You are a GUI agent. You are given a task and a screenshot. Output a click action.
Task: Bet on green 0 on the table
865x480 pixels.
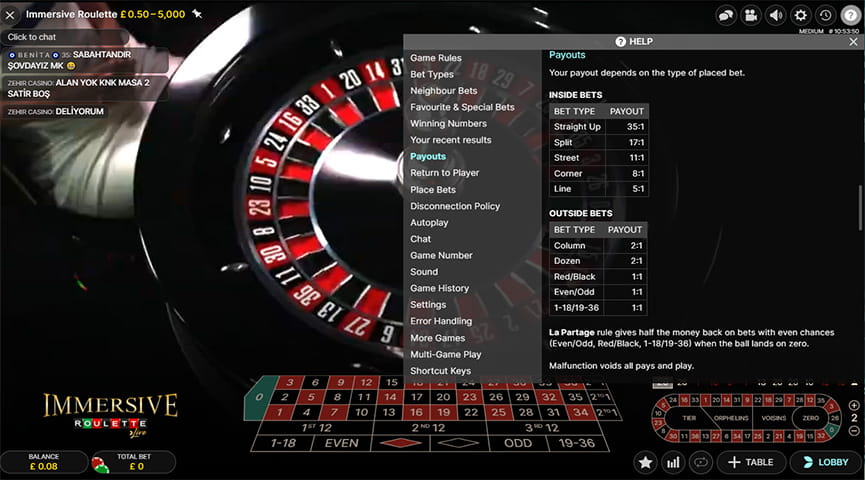coord(259,397)
